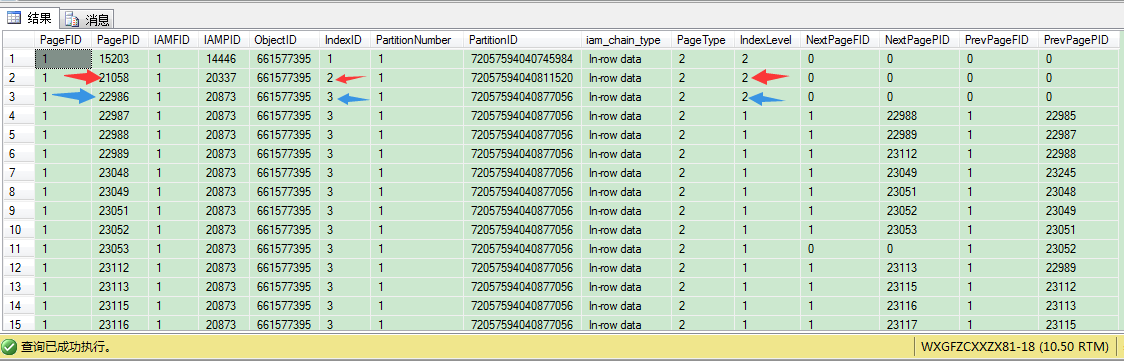Select the PartitionID column header
The height and width of the screenshot is (361, 1124).
point(523,40)
